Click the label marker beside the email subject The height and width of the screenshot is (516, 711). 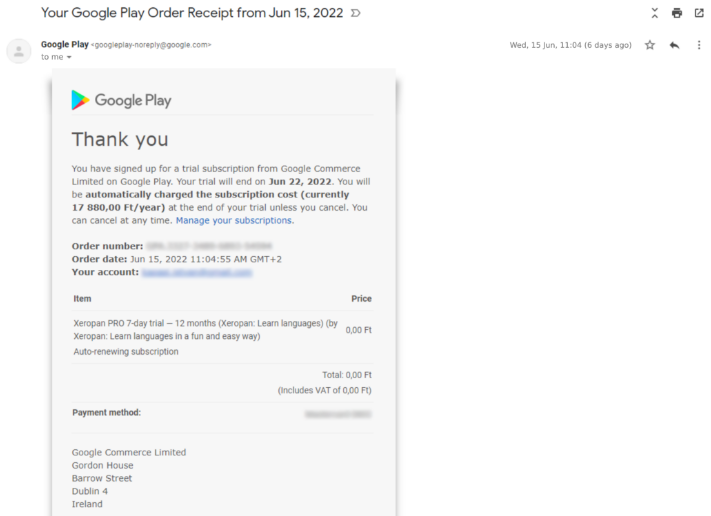point(357,13)
